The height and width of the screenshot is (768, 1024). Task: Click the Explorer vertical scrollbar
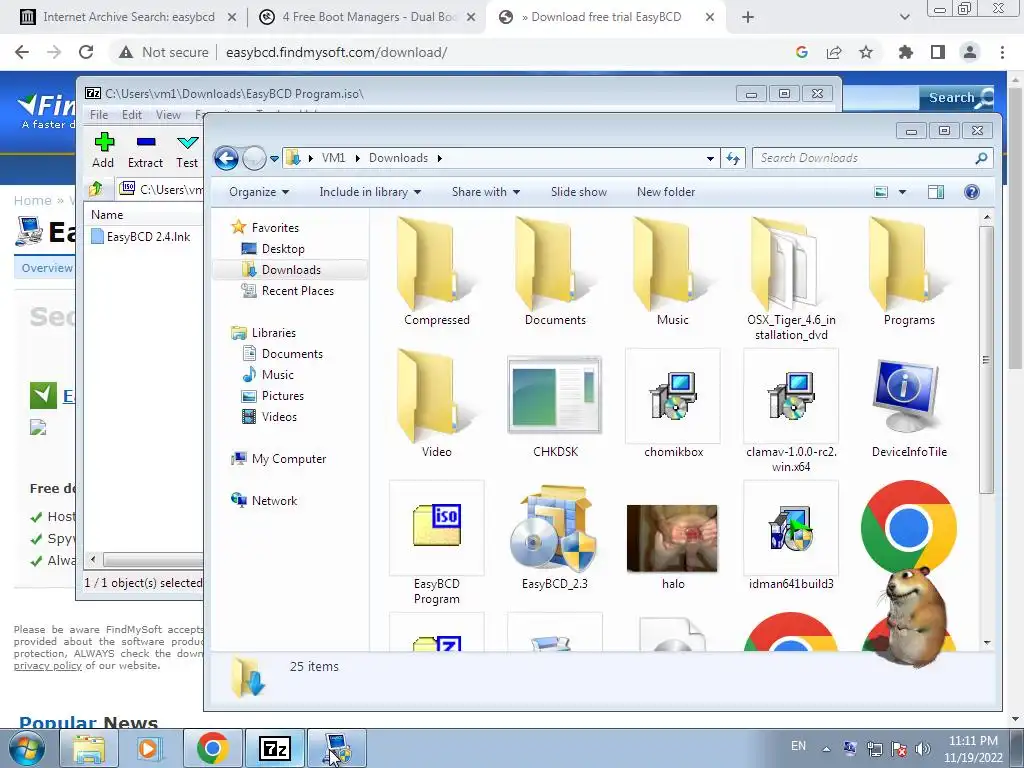point(986,359)
